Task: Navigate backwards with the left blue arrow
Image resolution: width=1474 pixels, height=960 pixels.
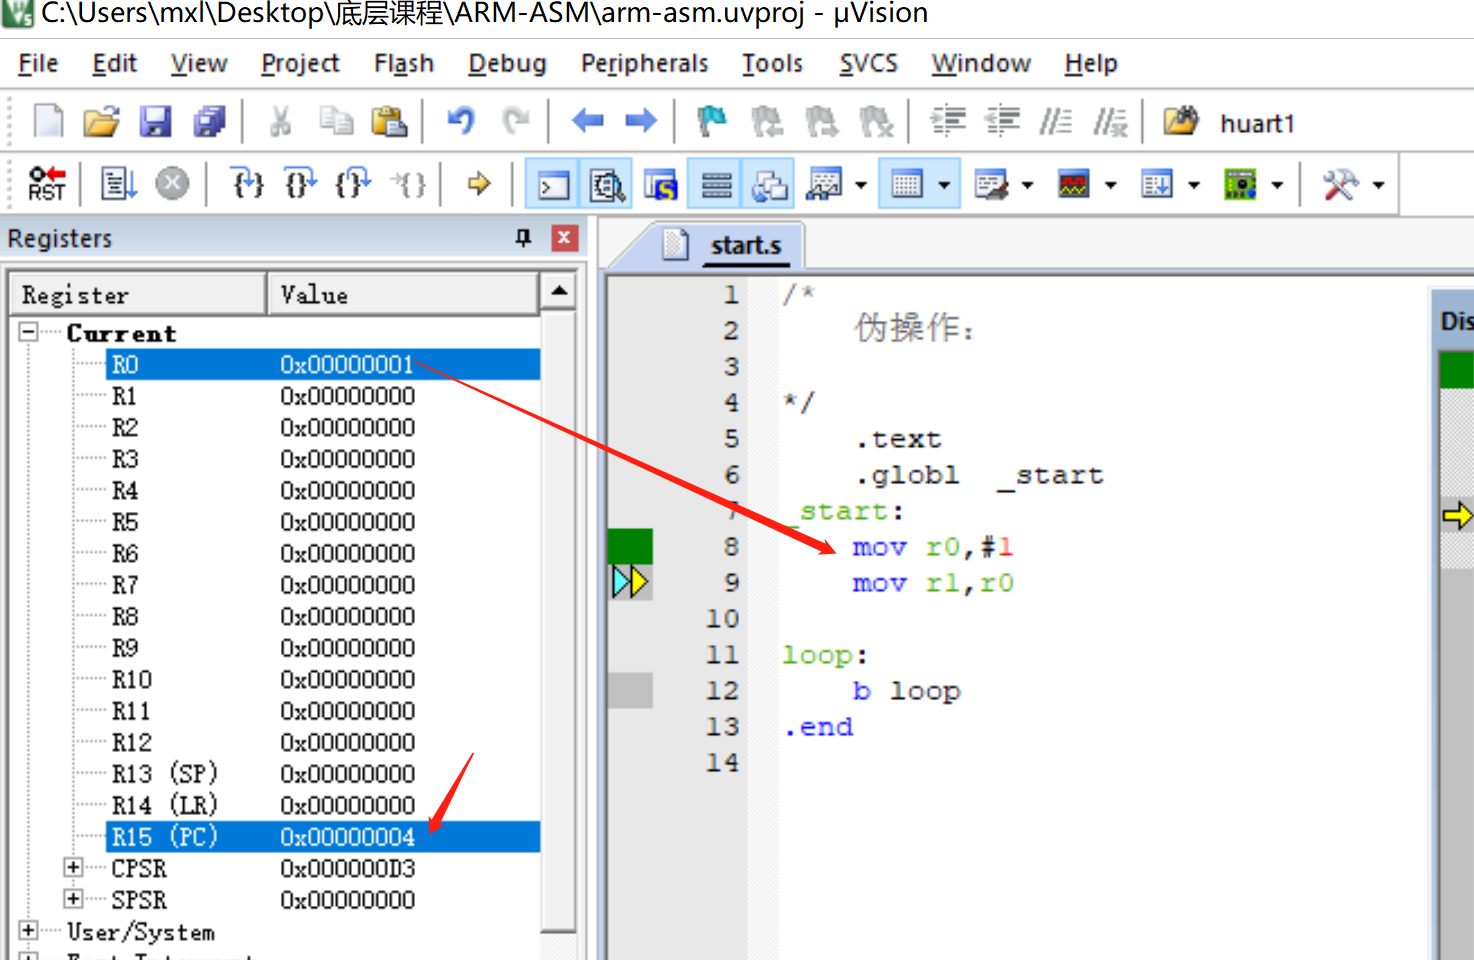Action: pyautogui.click(x=587, y=121)
